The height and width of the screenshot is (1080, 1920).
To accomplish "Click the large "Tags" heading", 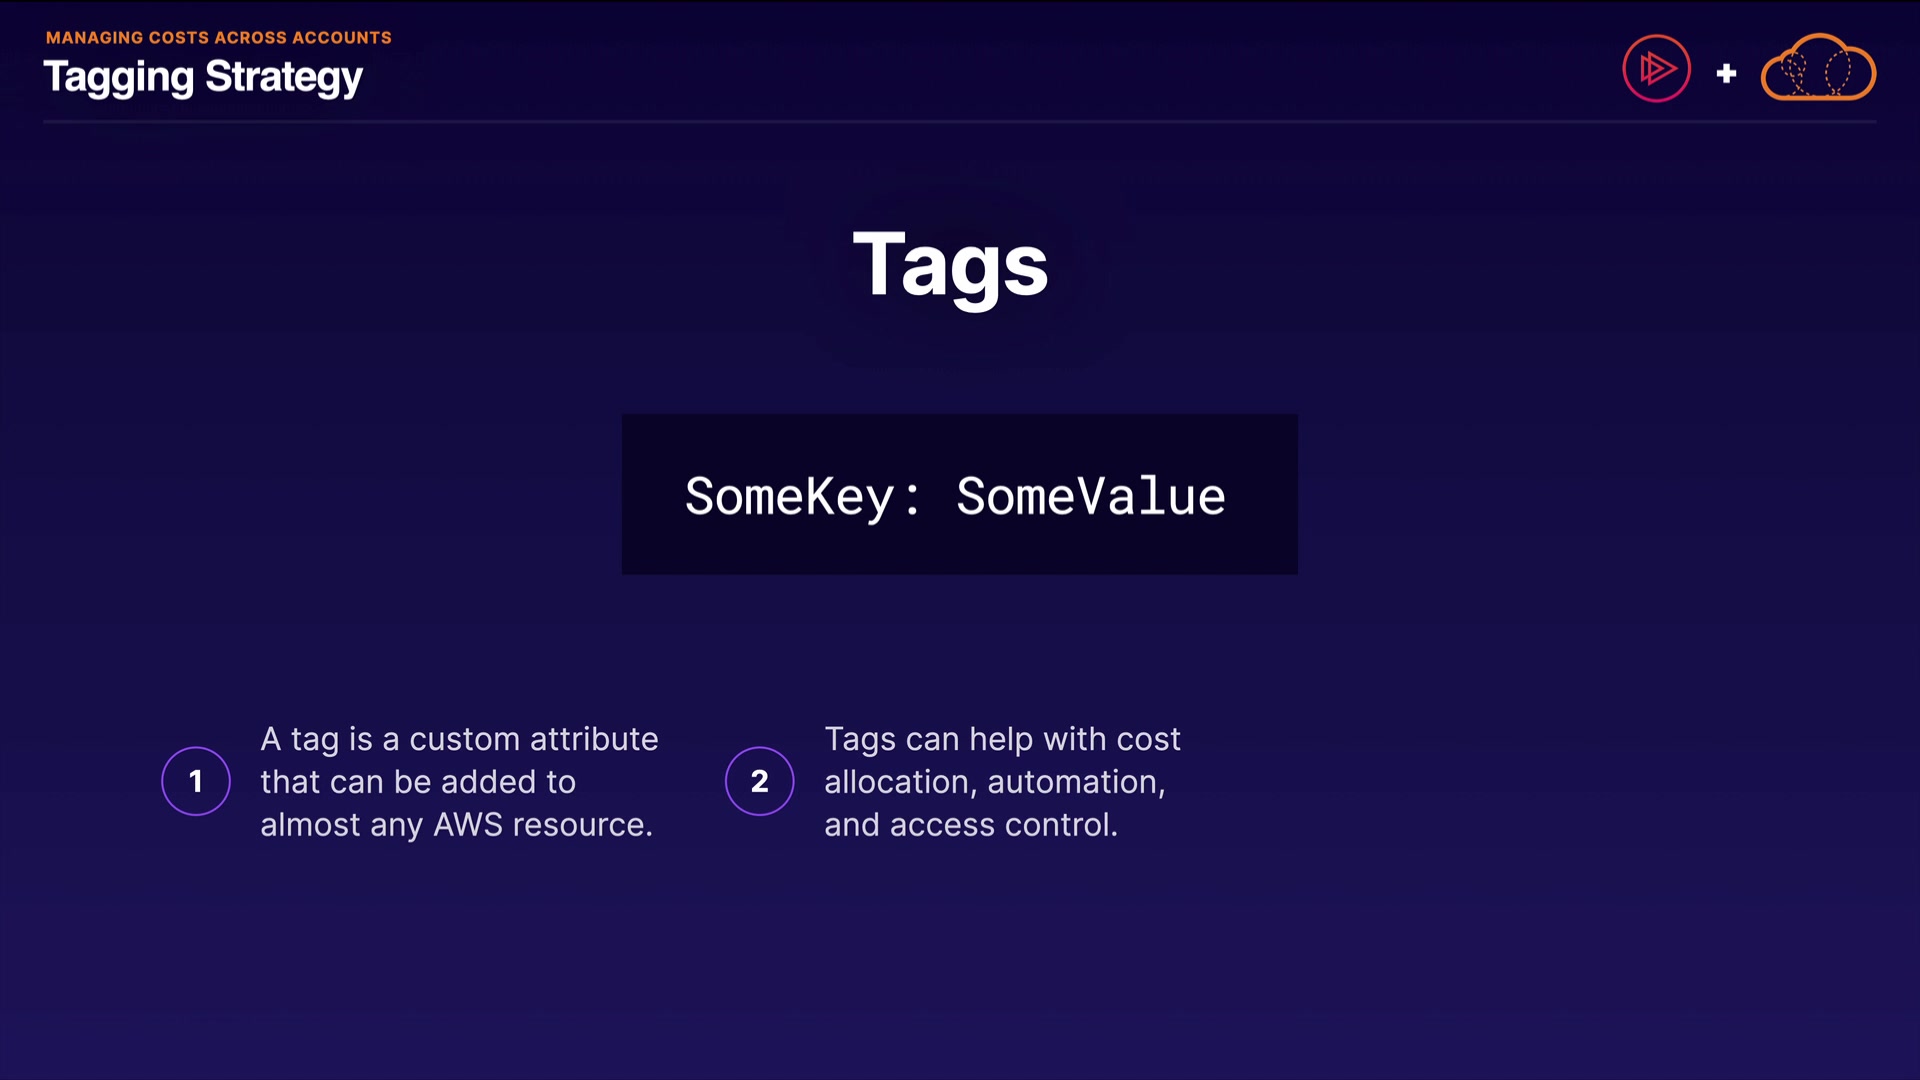I will point(950,265).
